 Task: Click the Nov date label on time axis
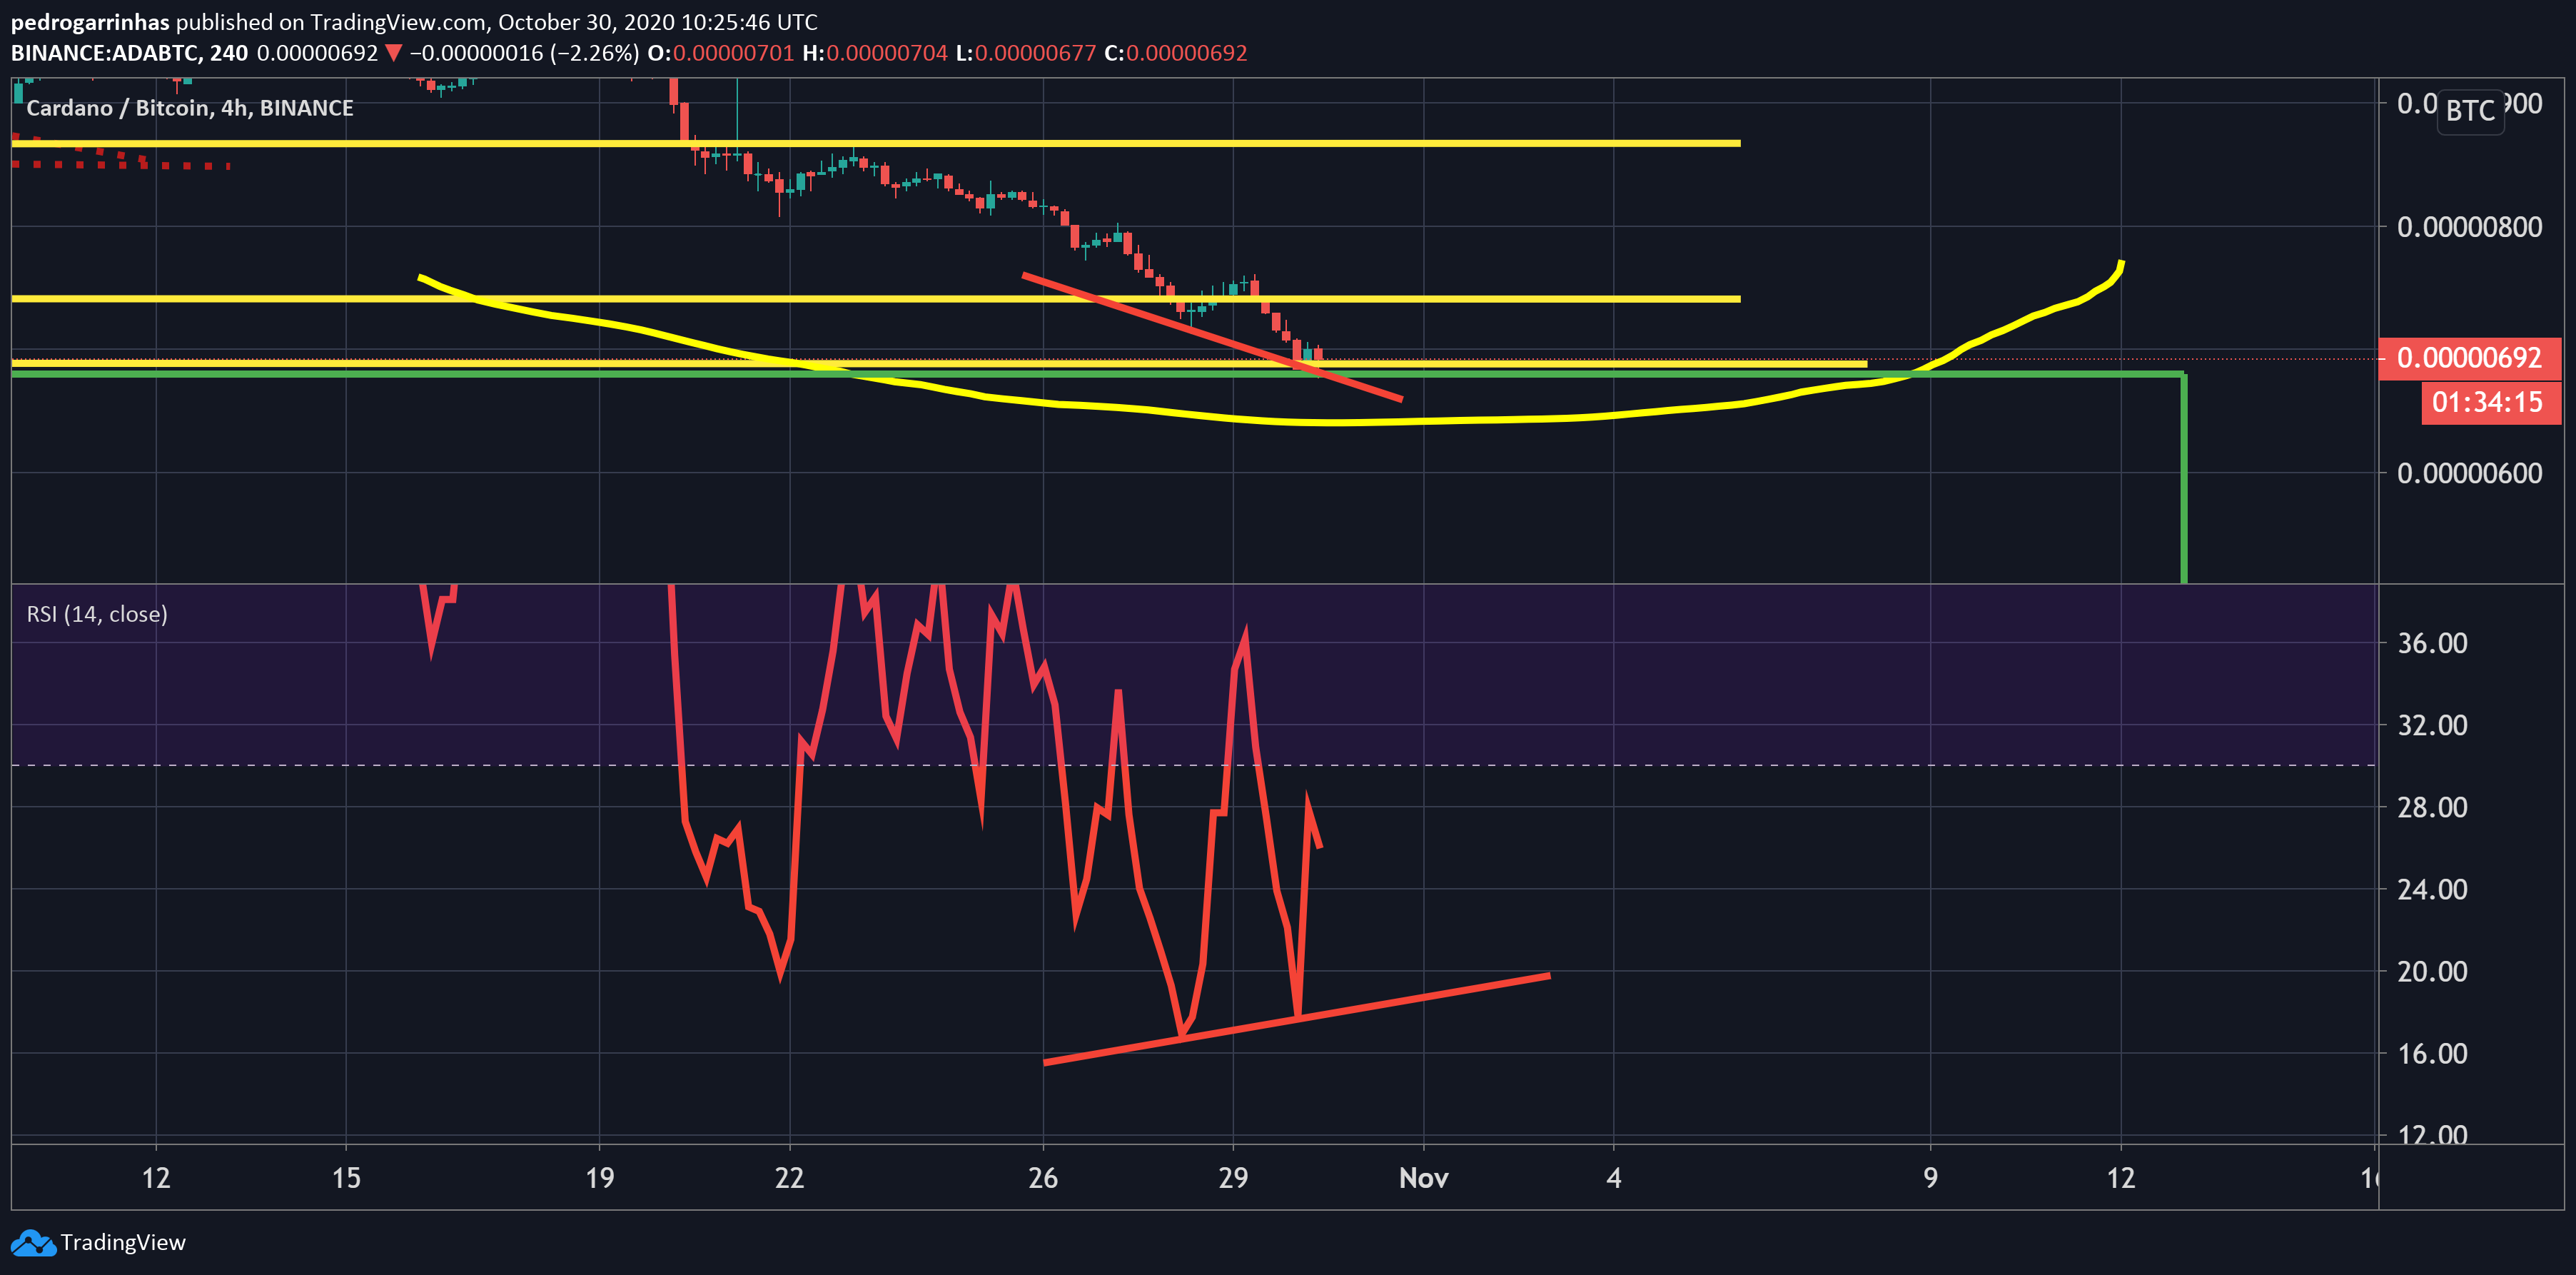(x=1423, y=1178)
